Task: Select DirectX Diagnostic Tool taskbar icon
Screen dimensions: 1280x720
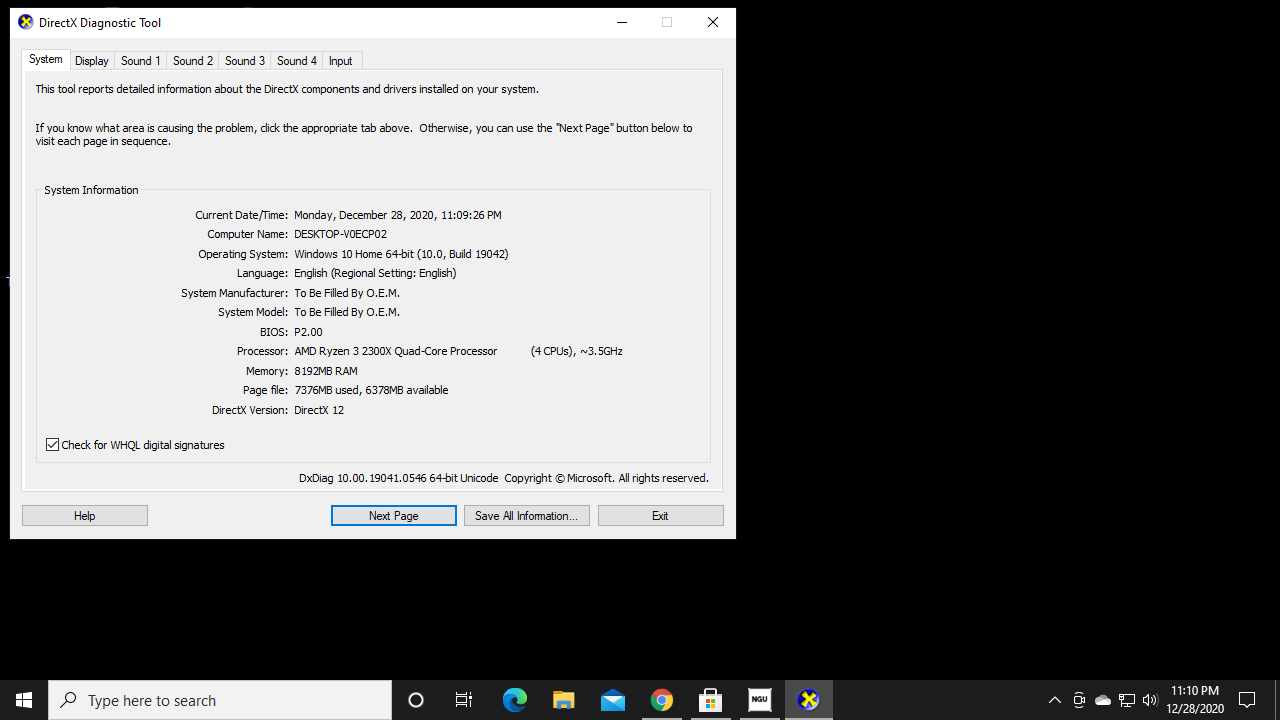Action: coord(809,700)
